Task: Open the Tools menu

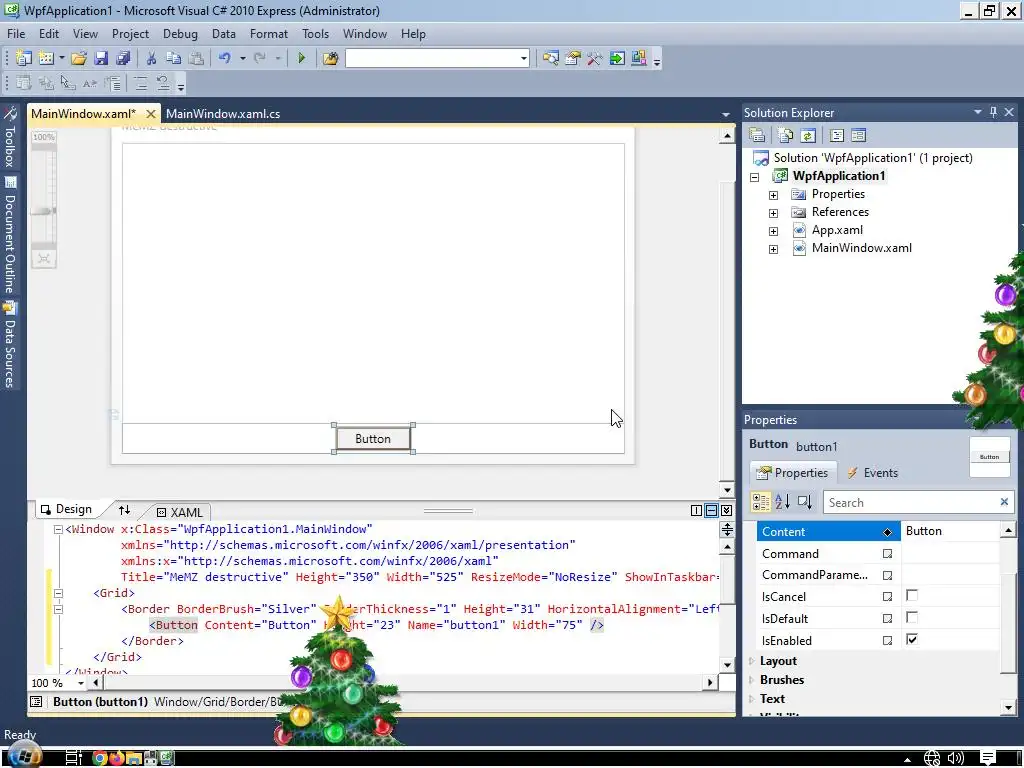Action: (x=315, y=34)
